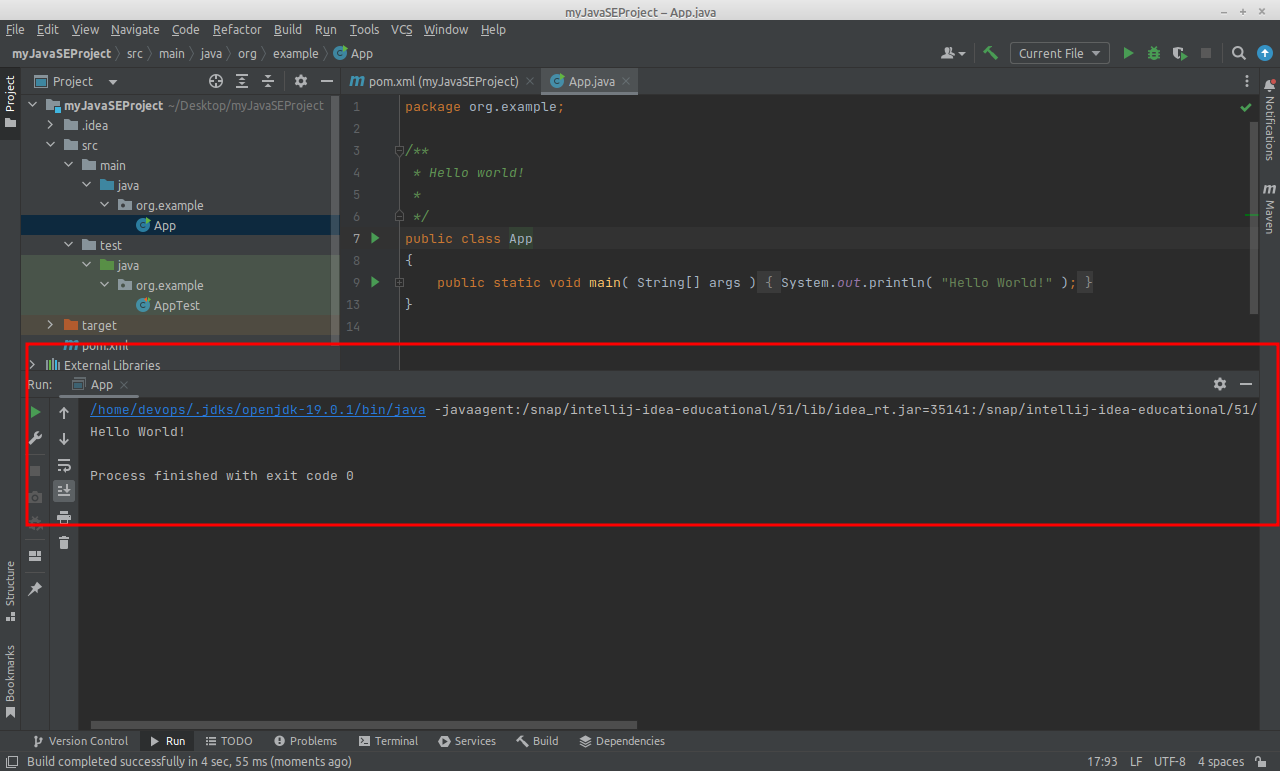Expand the .idea folder
The height and width of the screenshot is (771, 1280).
(x=51, y=125)
